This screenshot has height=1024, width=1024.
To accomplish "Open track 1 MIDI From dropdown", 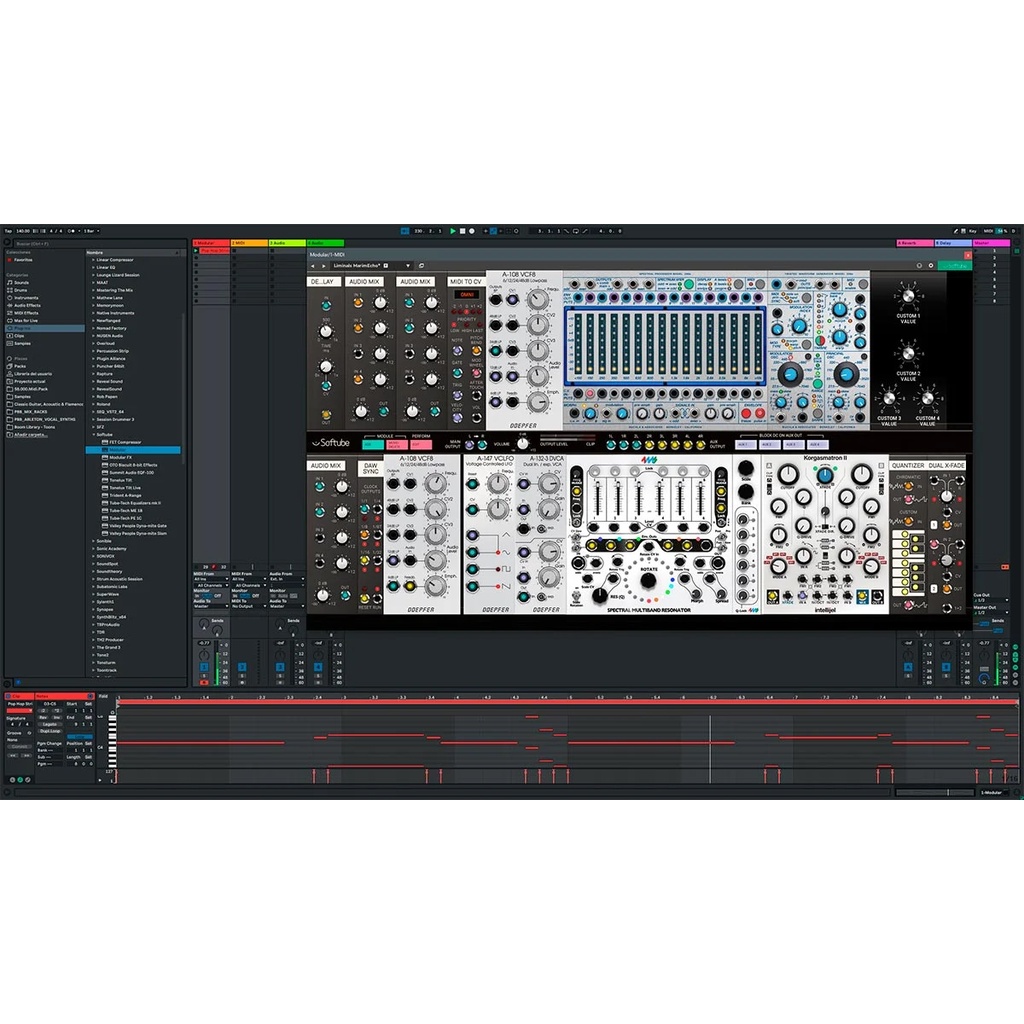I will 211,579.
